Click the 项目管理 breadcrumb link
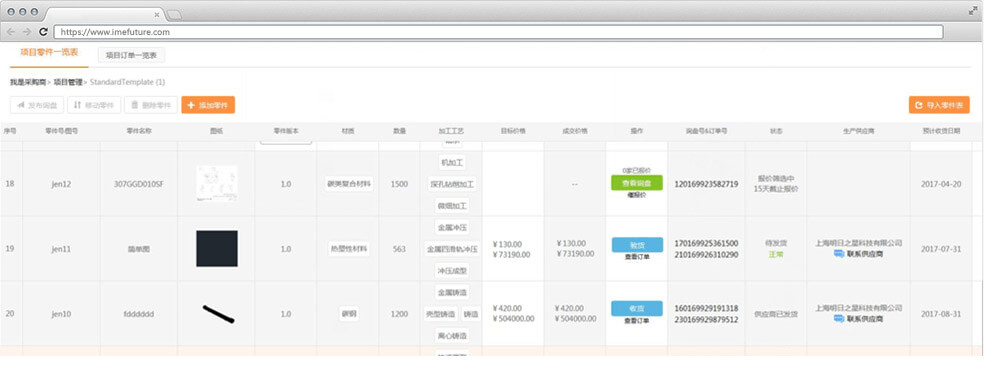Viewport: 984px width, 371px height. 68,82
